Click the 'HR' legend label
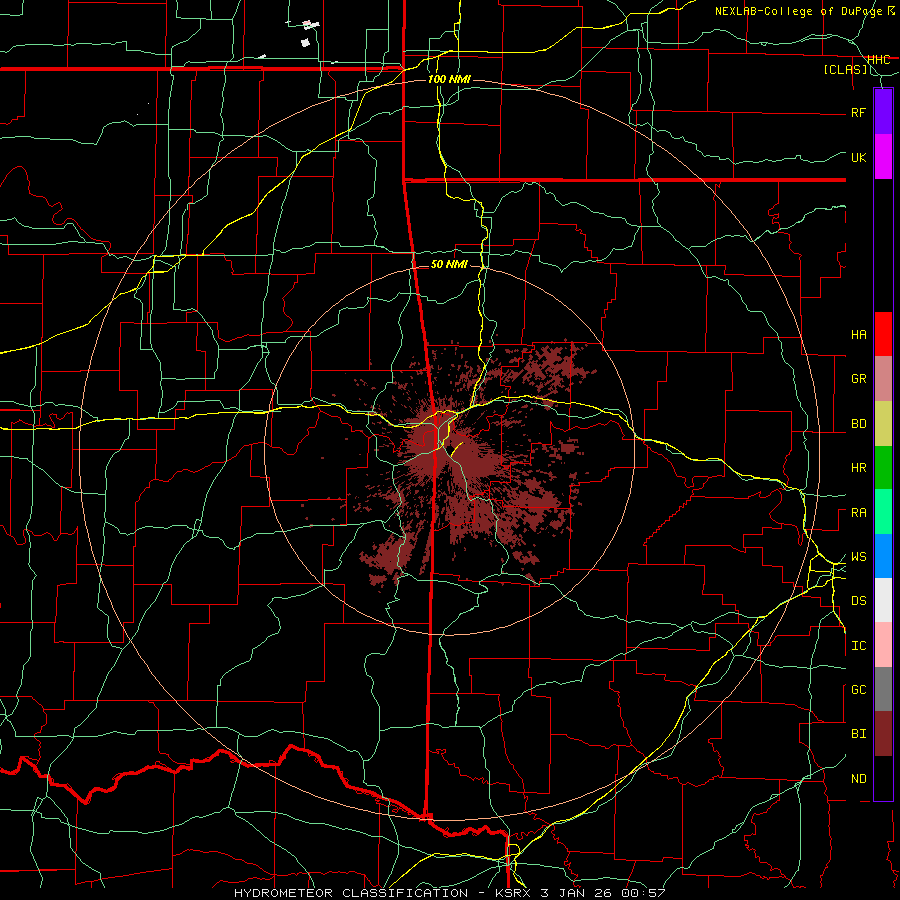Screen dimensions: 900x900 click(859, 468)
